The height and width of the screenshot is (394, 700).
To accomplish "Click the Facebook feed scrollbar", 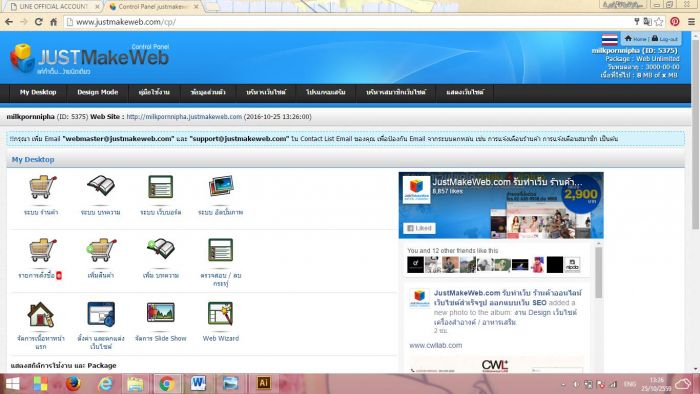I will [598, 272].
